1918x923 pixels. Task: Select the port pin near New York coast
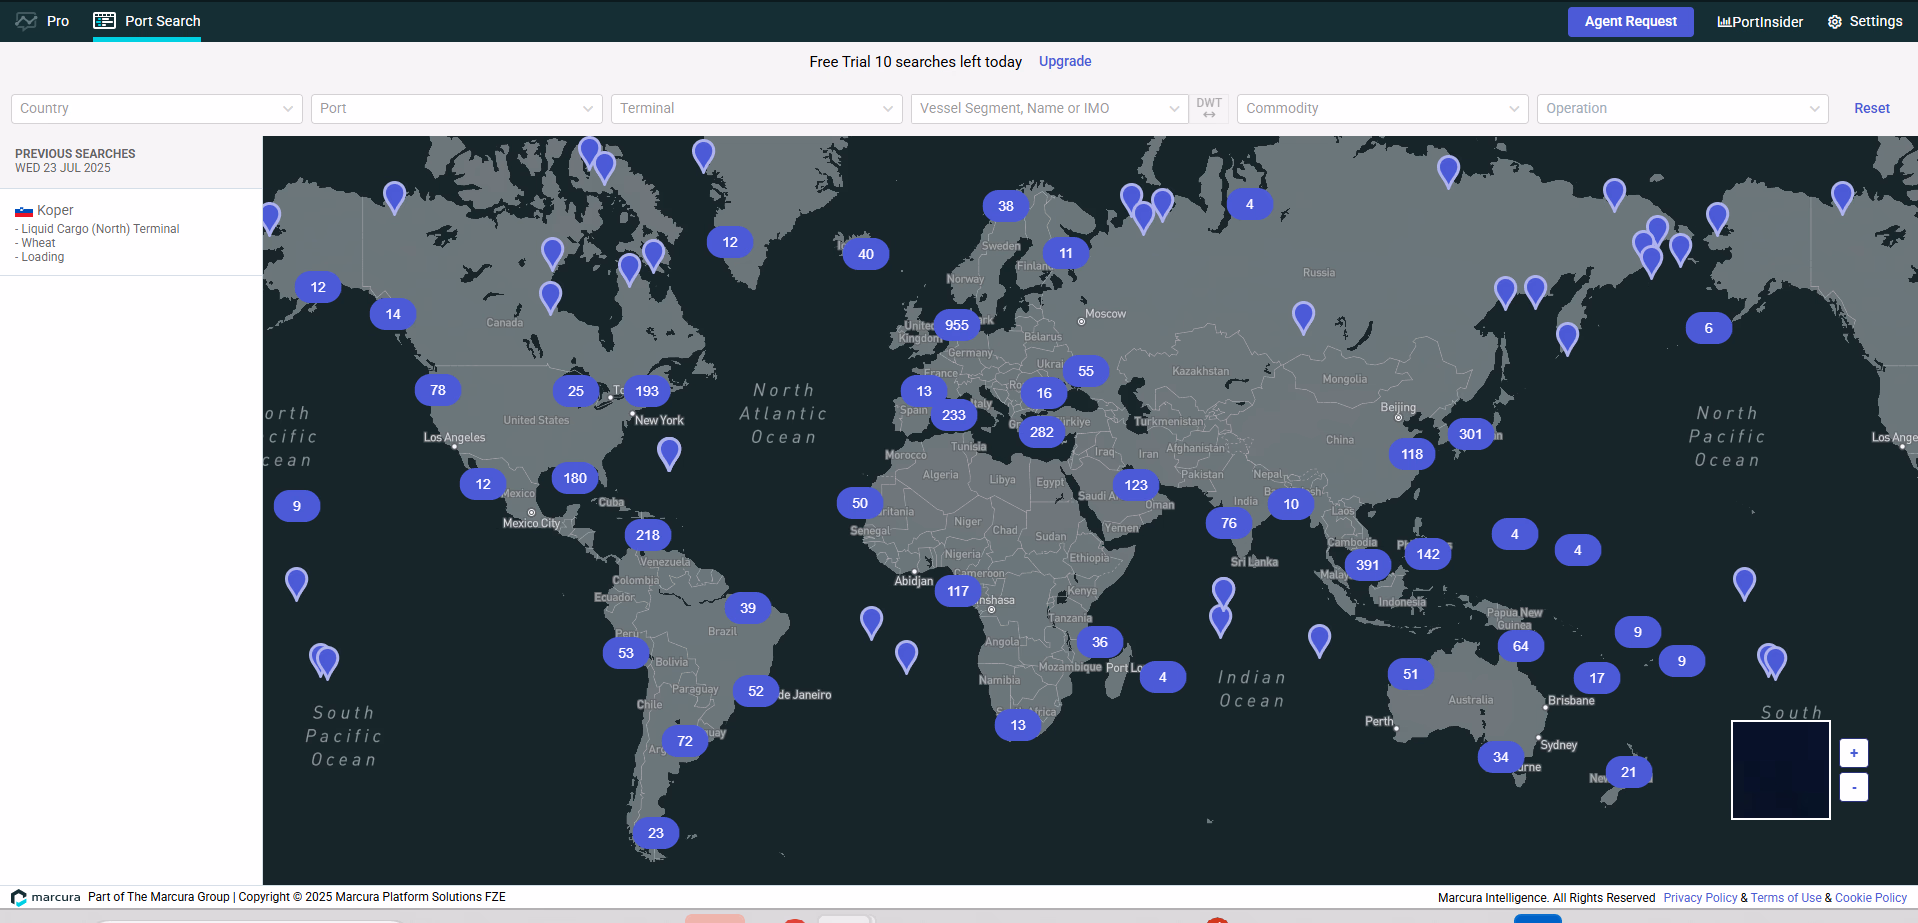pyautogui.click(x=669, y=453)
